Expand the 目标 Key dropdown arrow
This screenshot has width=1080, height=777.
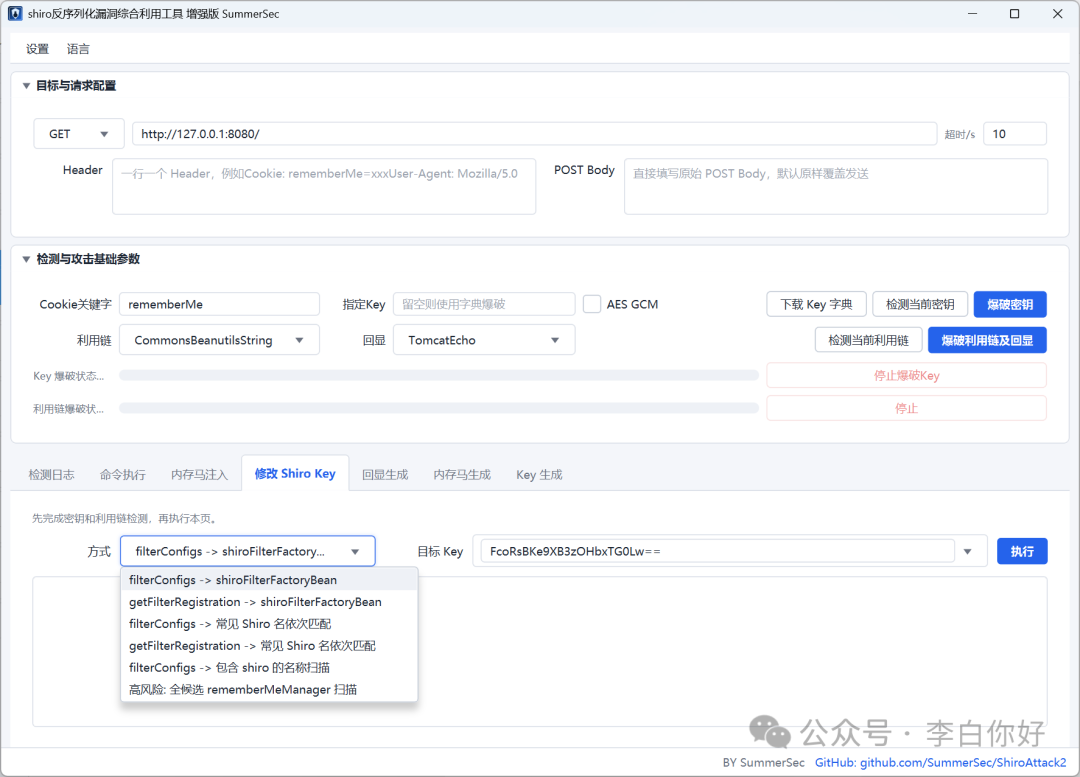click(968, 551)
